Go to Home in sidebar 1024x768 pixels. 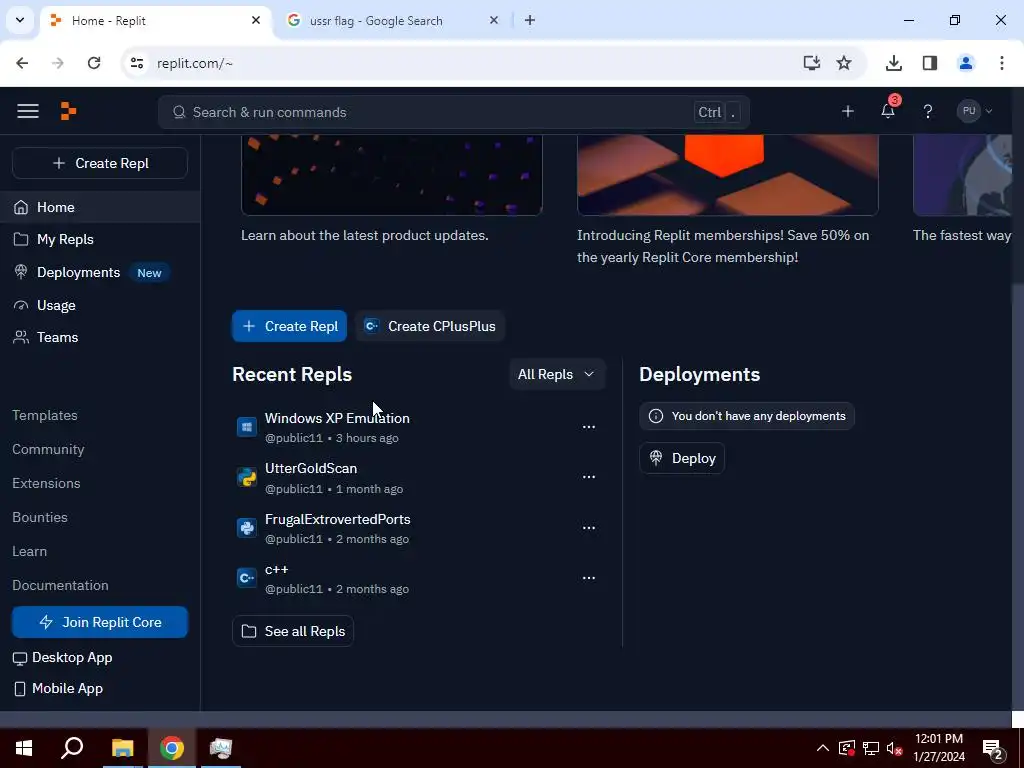(x=100, y=207)
